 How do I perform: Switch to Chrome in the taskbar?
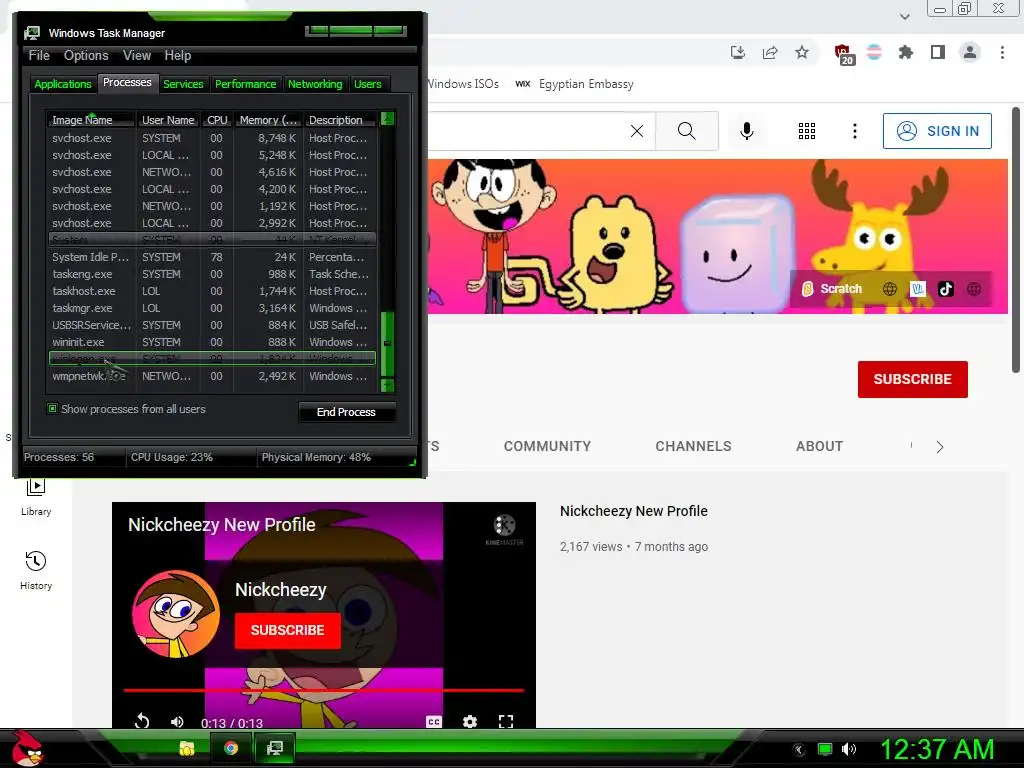point(231,748)
